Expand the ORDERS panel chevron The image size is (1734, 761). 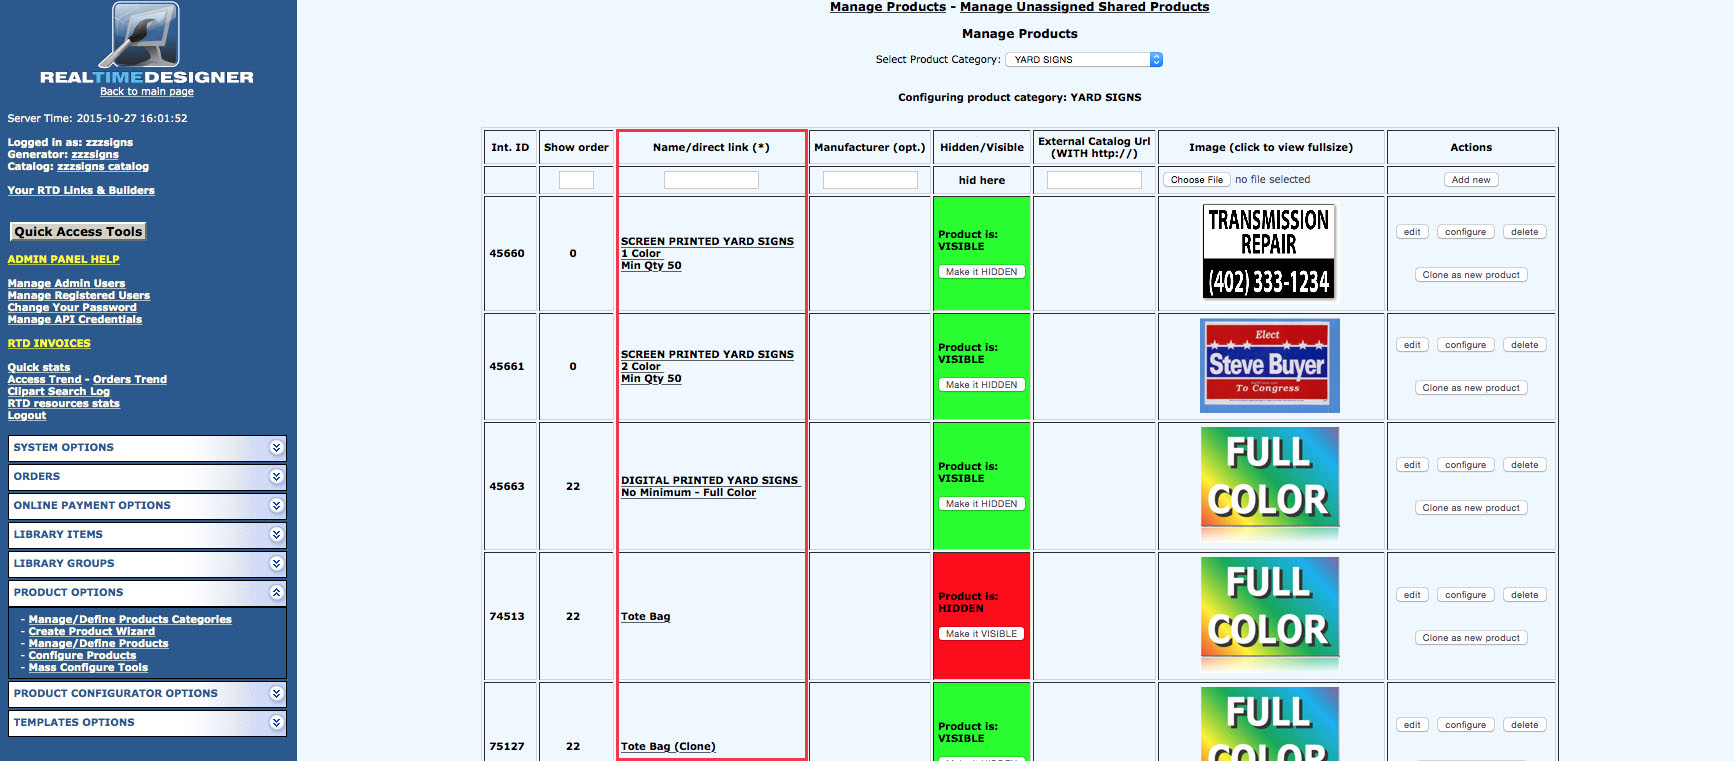(276, 477)
